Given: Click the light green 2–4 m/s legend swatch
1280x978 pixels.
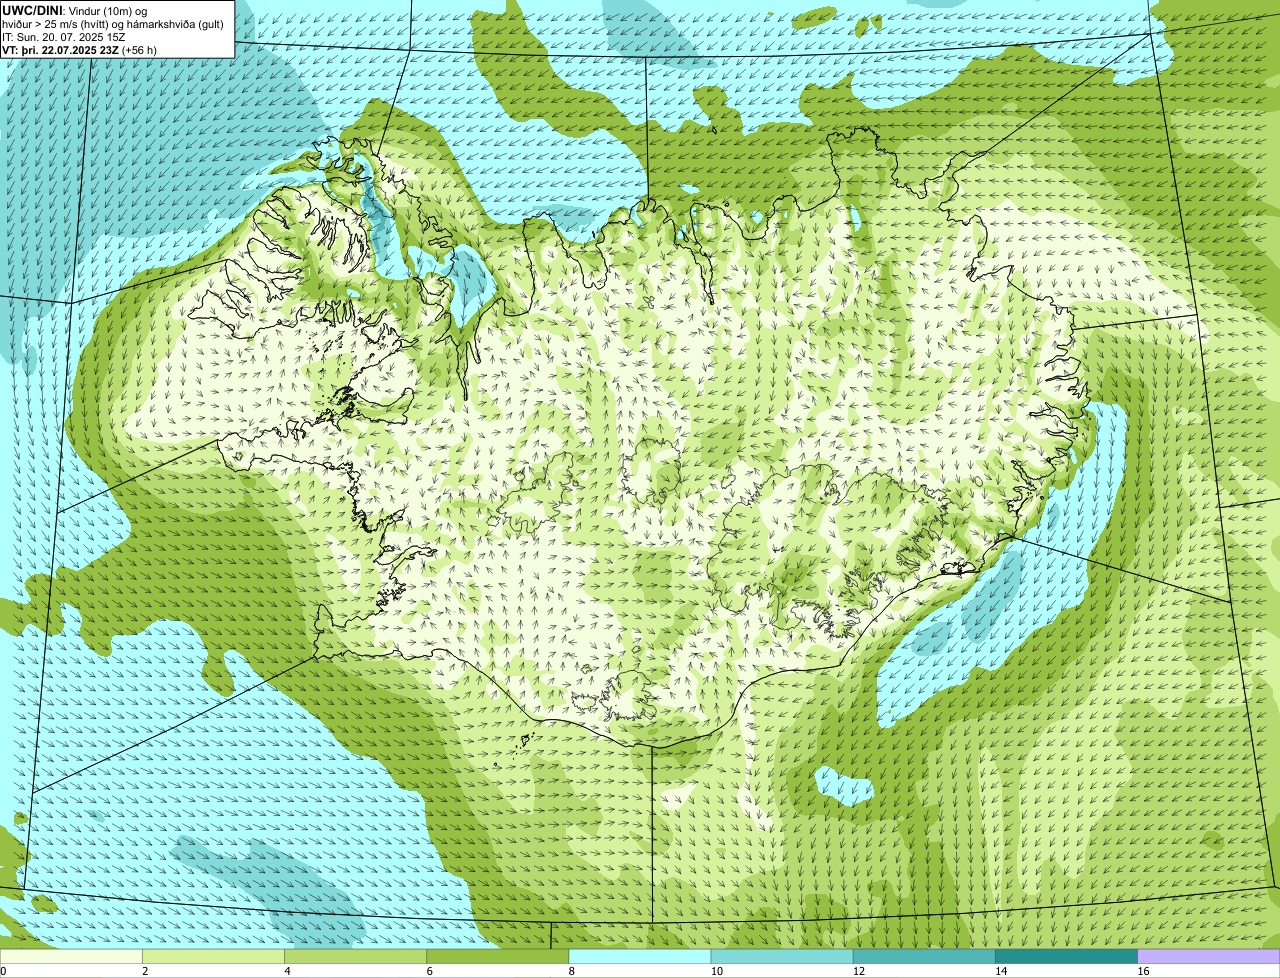Looking at the screenshot, I should tap(213, 956).
